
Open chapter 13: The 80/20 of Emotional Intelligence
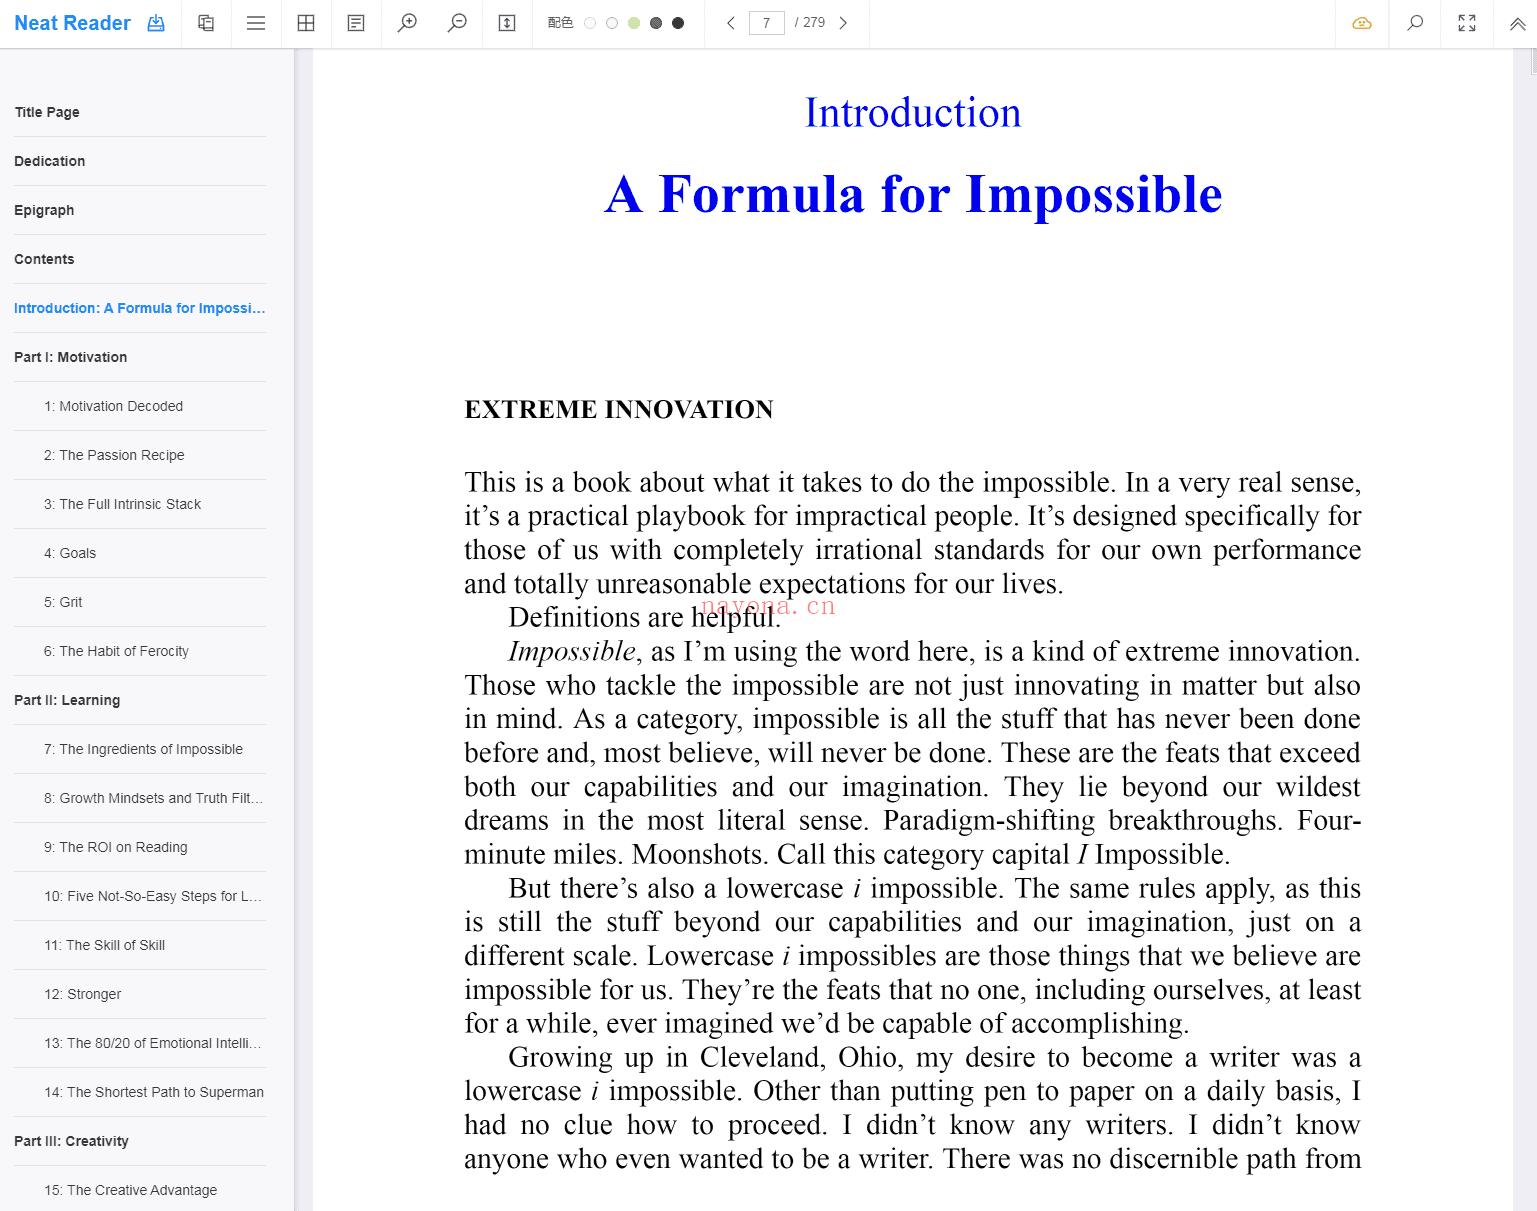[140, 1043]
